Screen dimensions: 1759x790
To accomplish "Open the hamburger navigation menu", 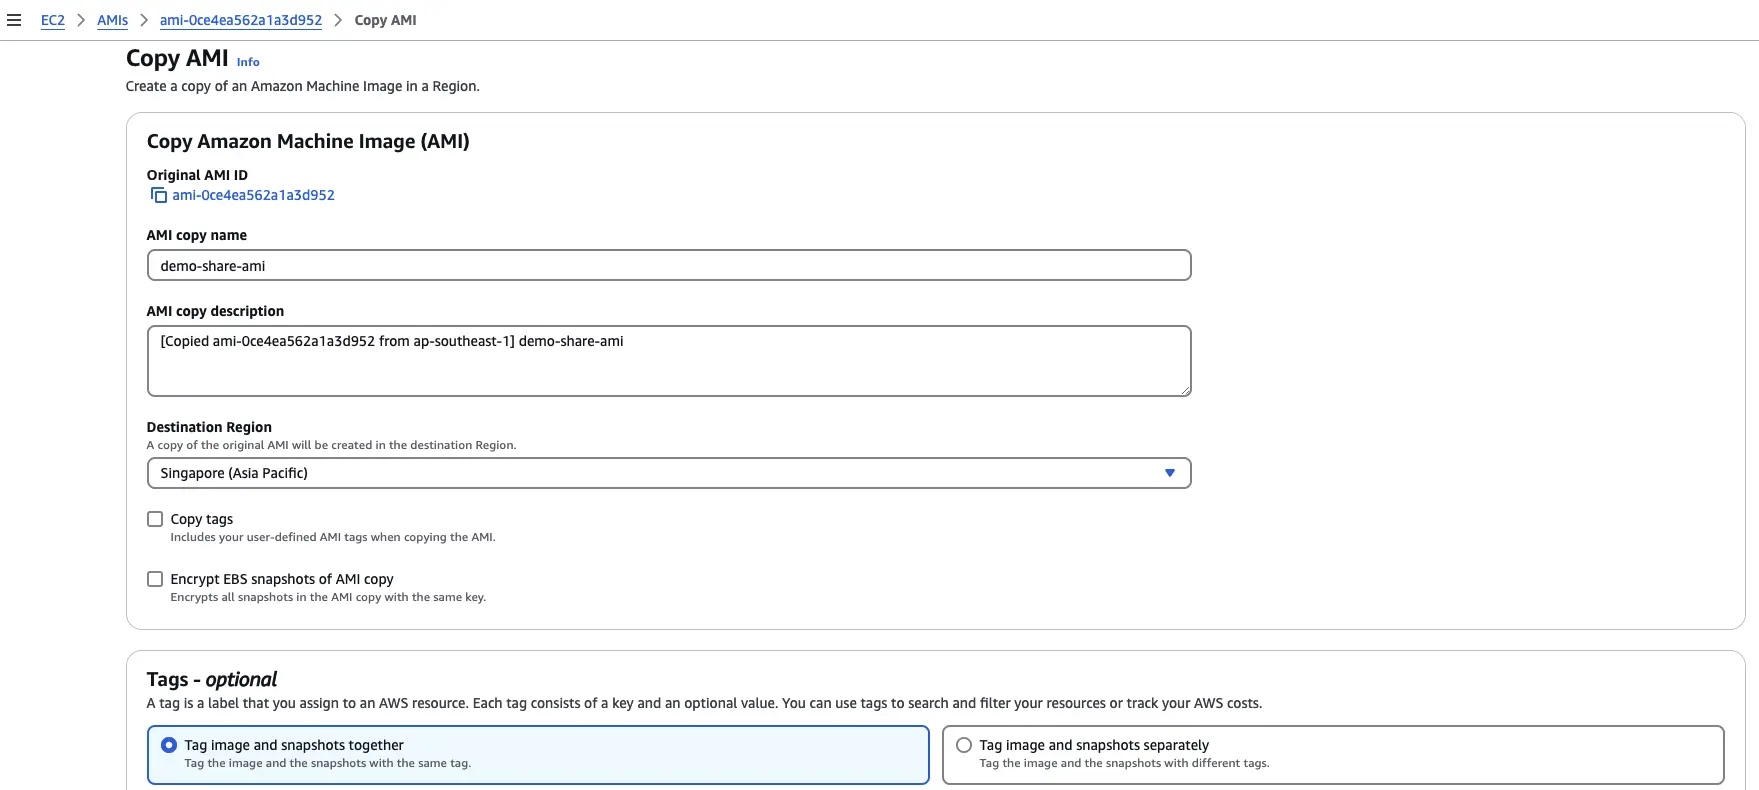I will [14, 20].
